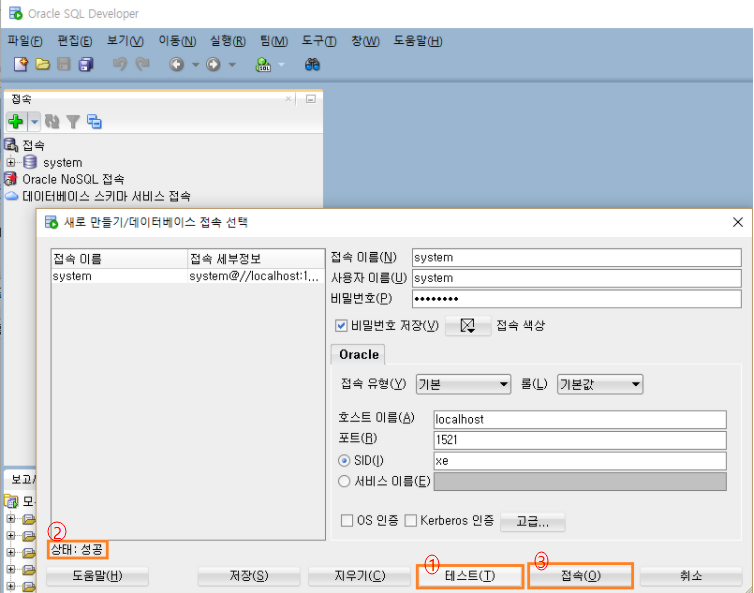This screenshot has width=754, height=593.
Task: Click the Filter funnel icon in connections panel
Action: click(x=73, y=122)
